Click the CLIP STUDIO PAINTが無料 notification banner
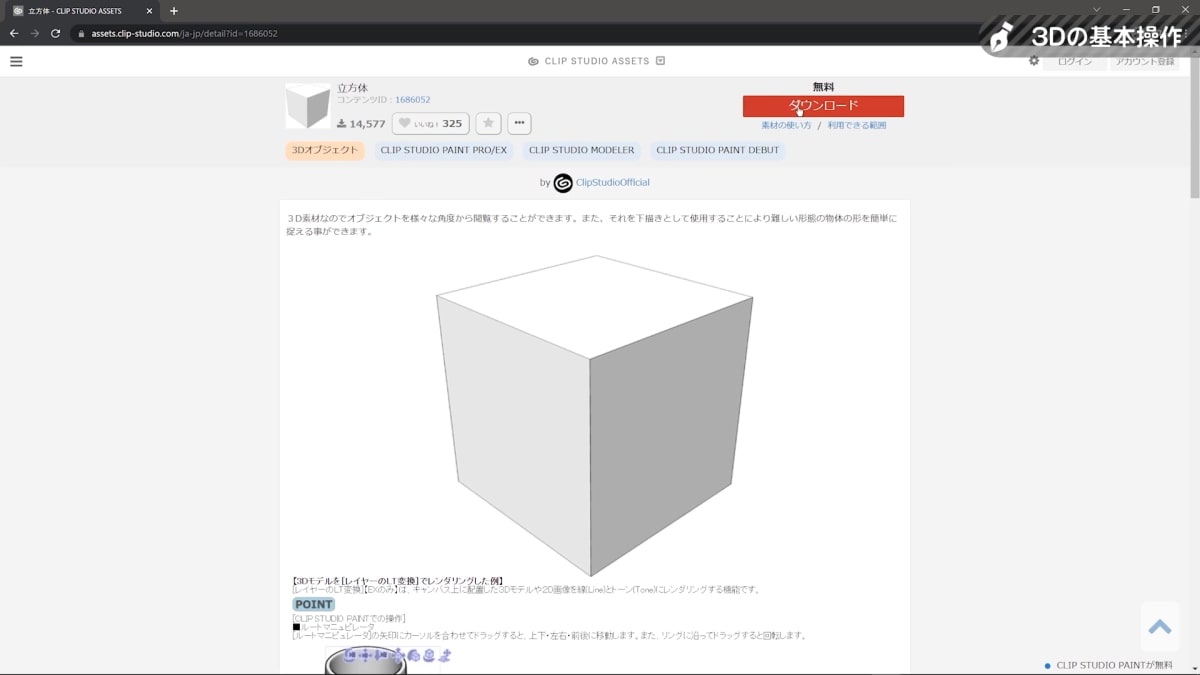Viewport: 1200px width, 675px height. [x=1108, y=665]
